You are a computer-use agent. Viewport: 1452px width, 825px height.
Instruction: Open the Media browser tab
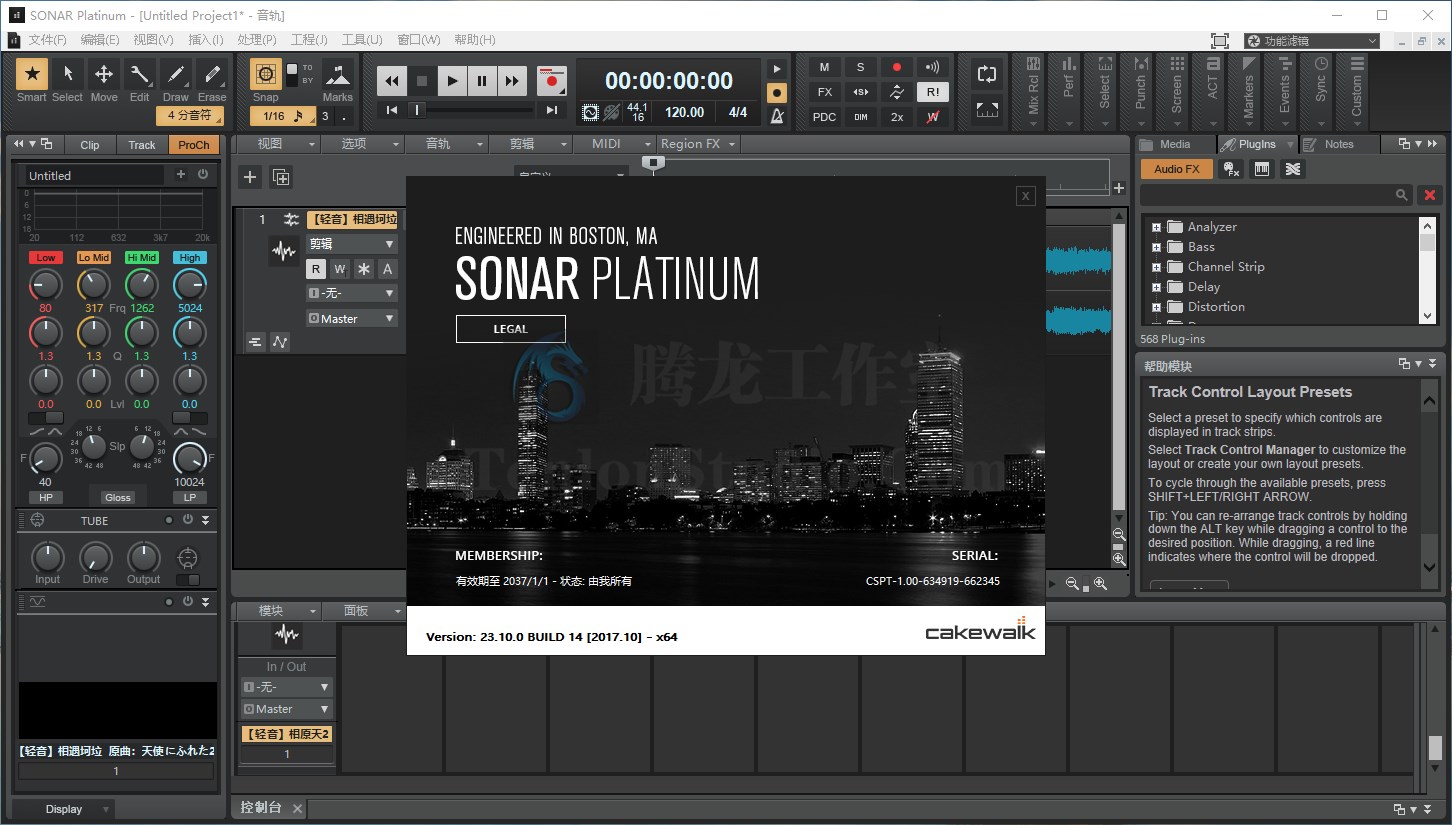[x=1175, y=144]
